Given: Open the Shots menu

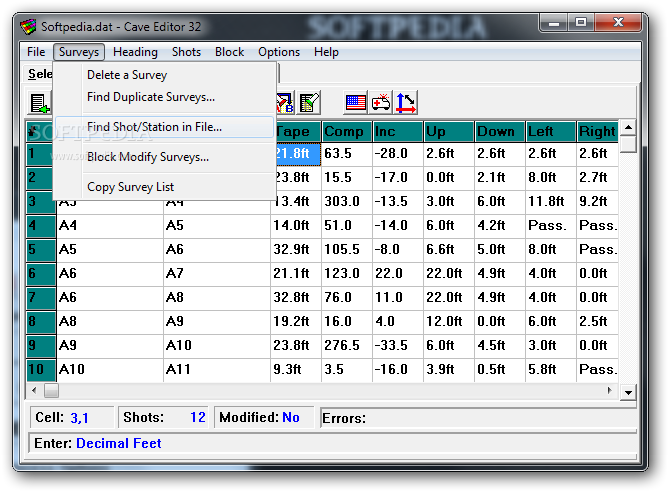Looking at the screenshot, I should pyautogui.click(x=186, y=52).
